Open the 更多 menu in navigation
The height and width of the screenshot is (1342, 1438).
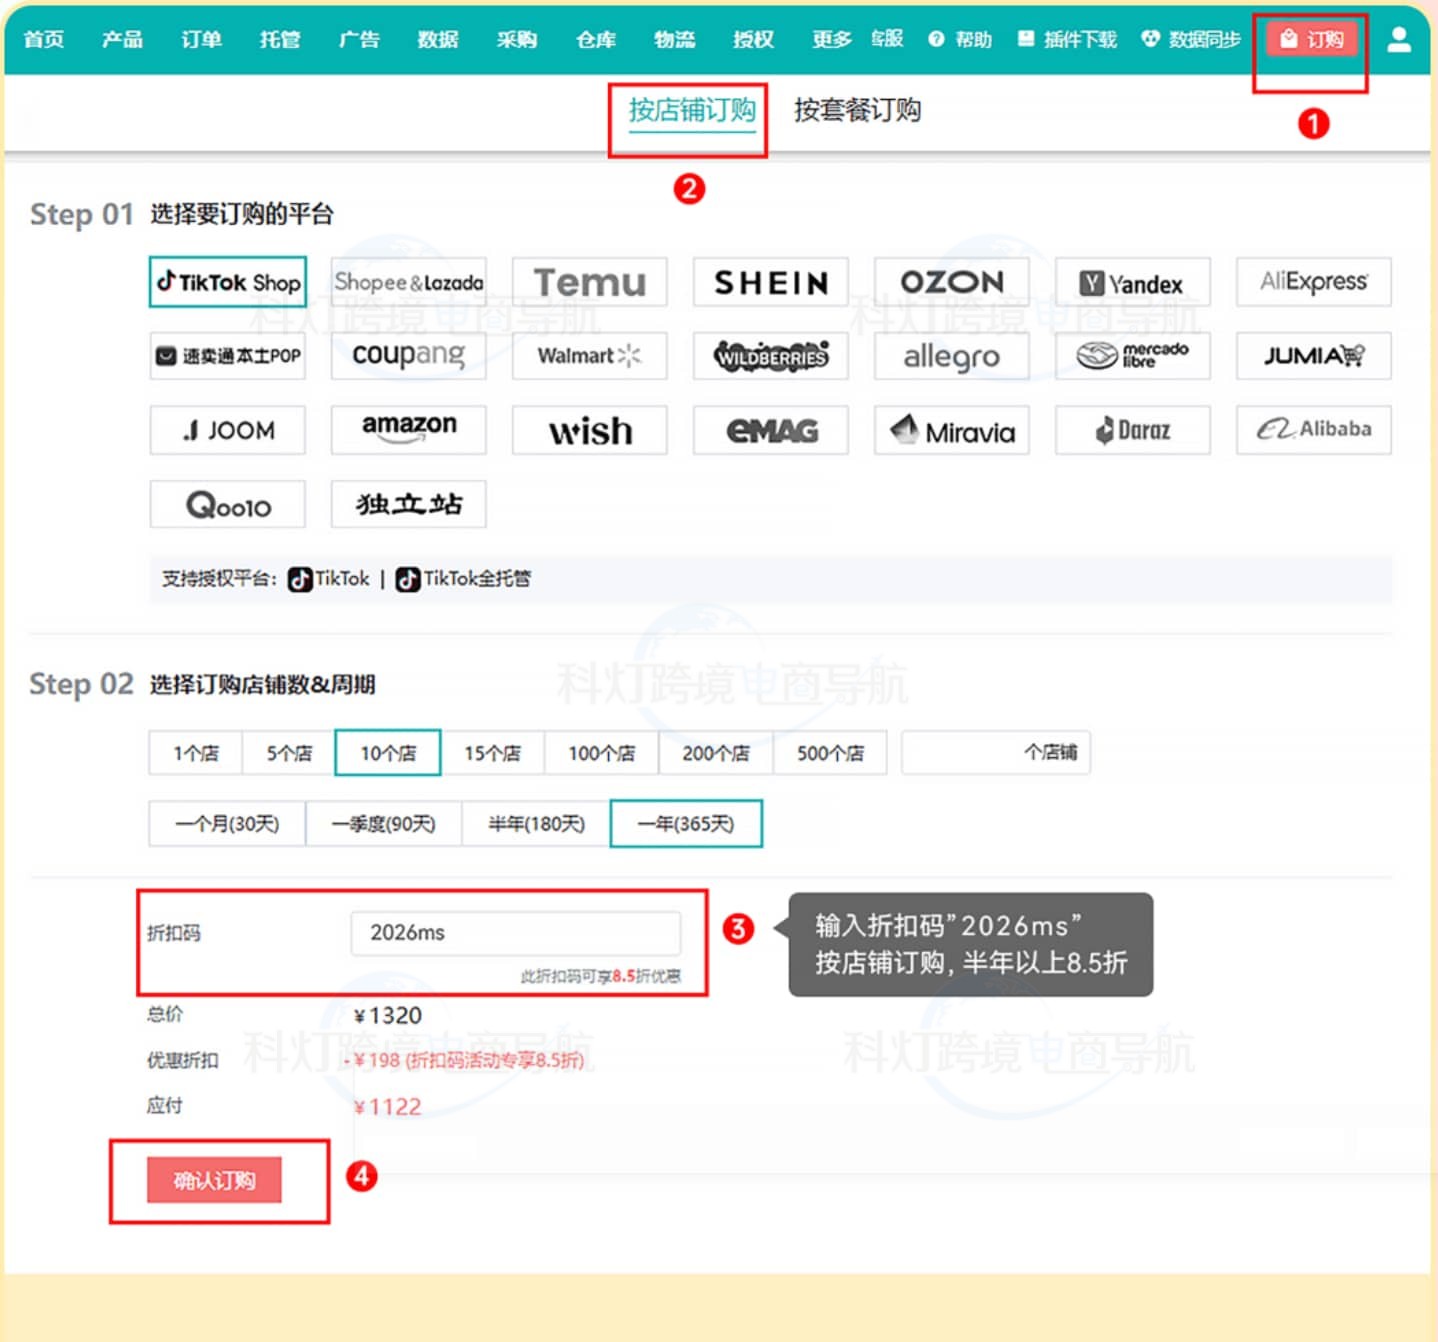tap(830, 39)
